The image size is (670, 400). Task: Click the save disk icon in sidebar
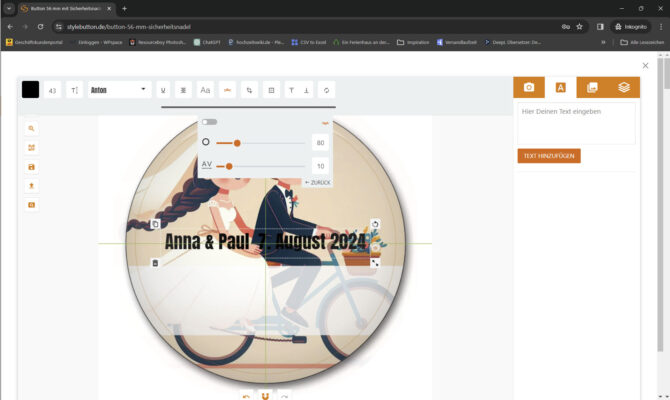[x=32, y=167]
